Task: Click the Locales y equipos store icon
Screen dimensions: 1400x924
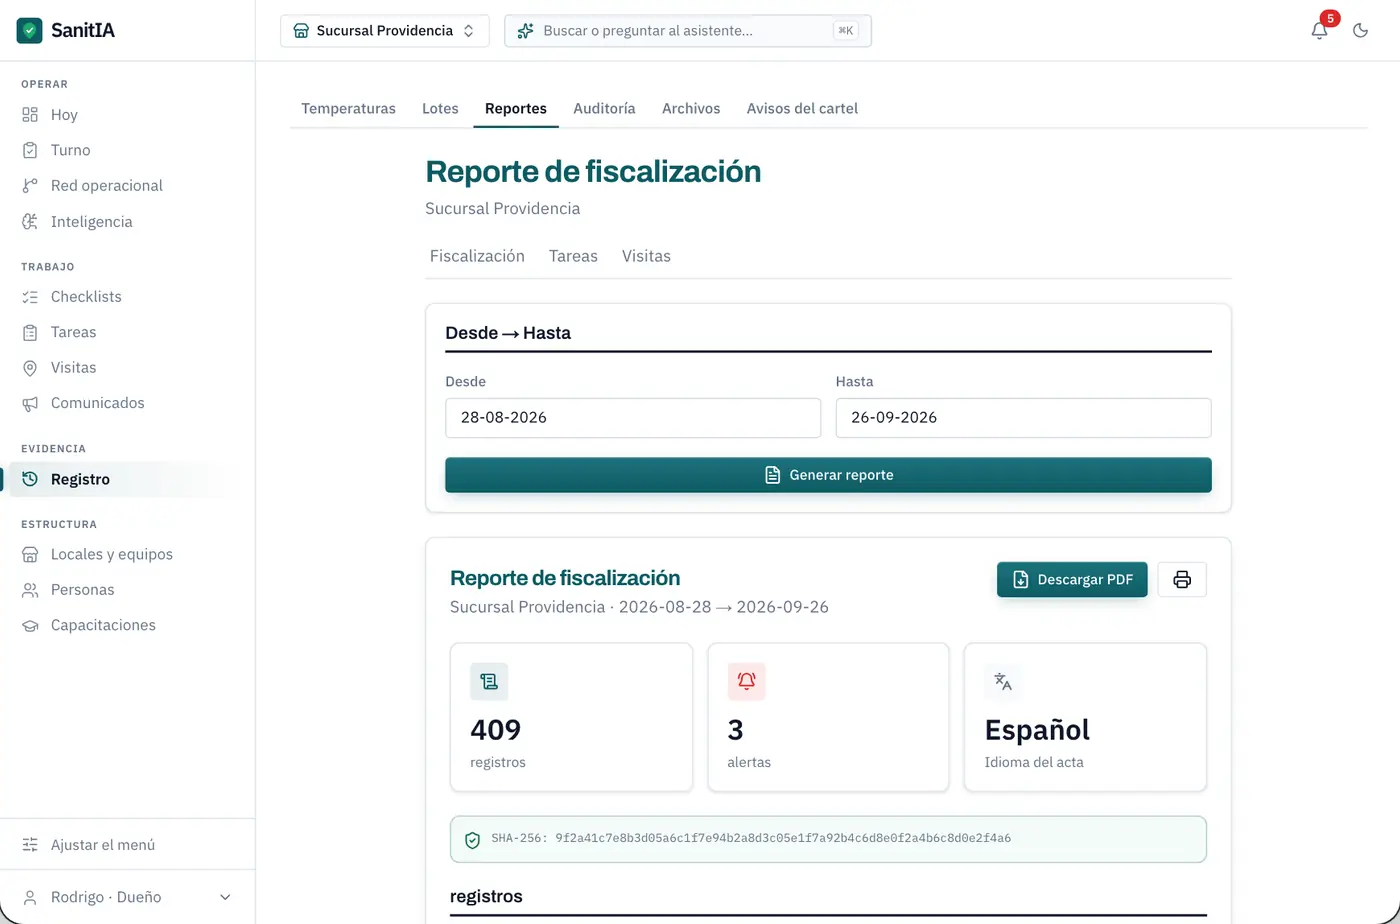Action: 30,554
